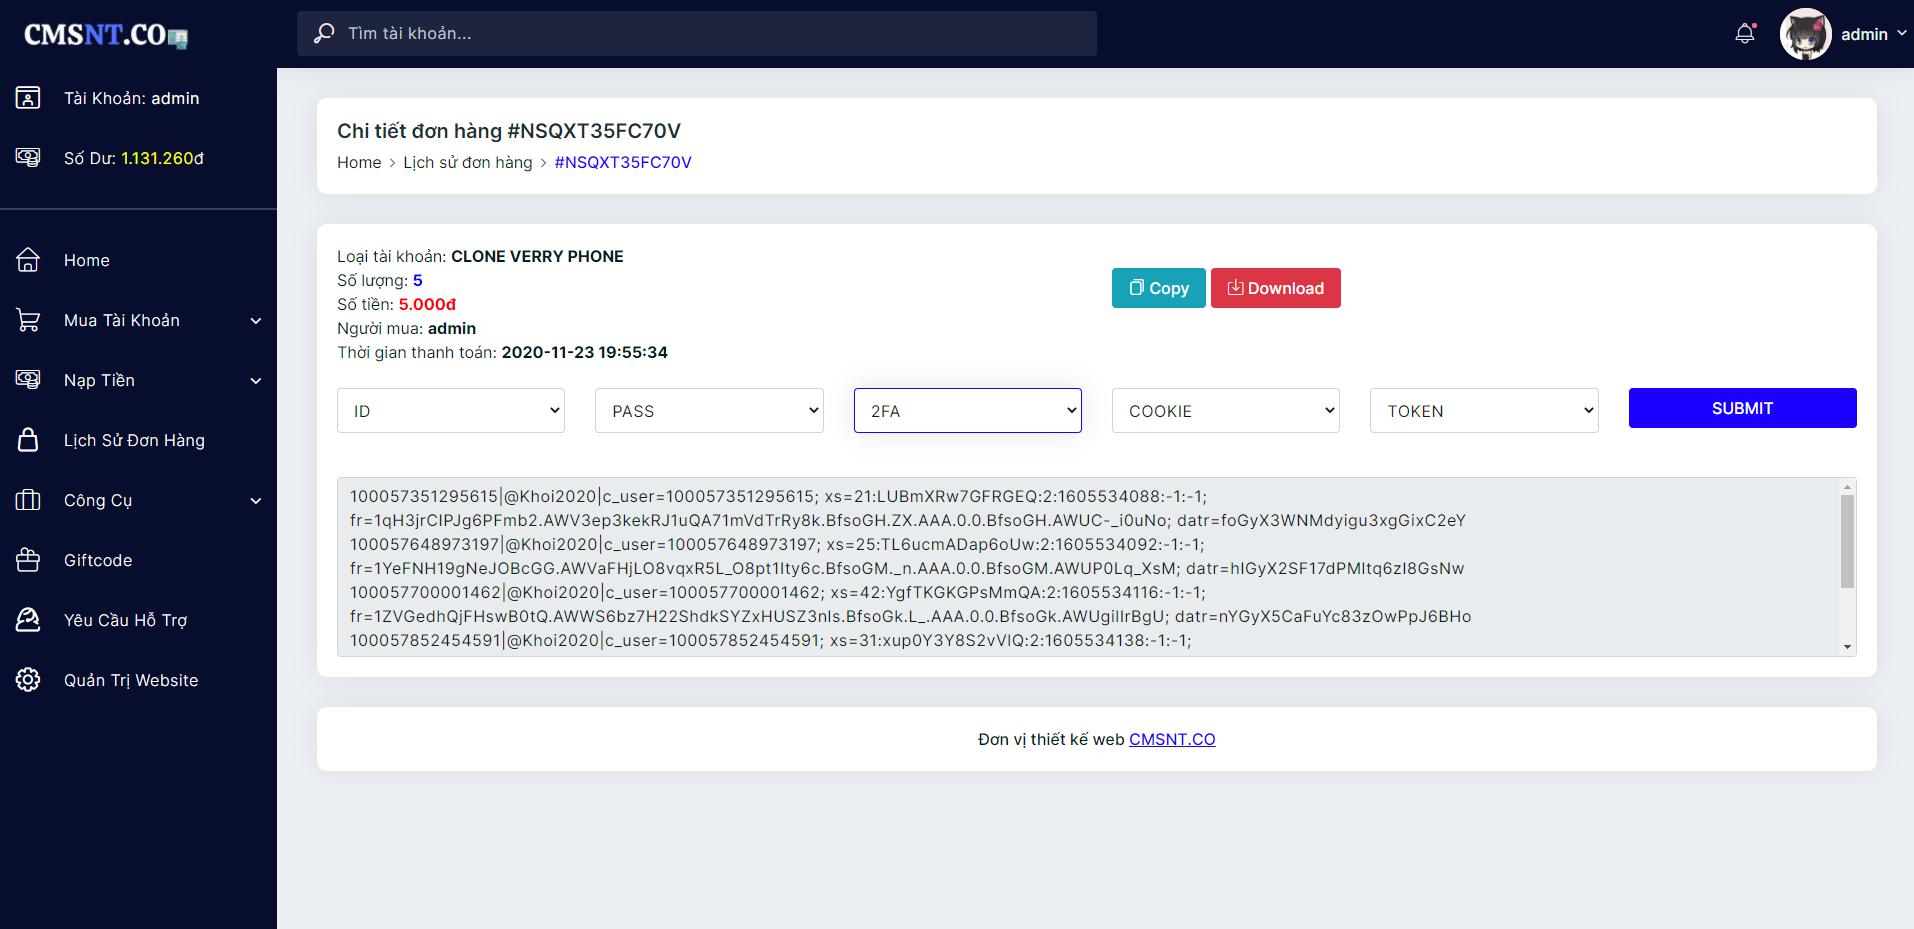Click textarea scroll down arrow
Image resolution: width=1914 pixels, height=929 pixels.
coord(1847,647)
